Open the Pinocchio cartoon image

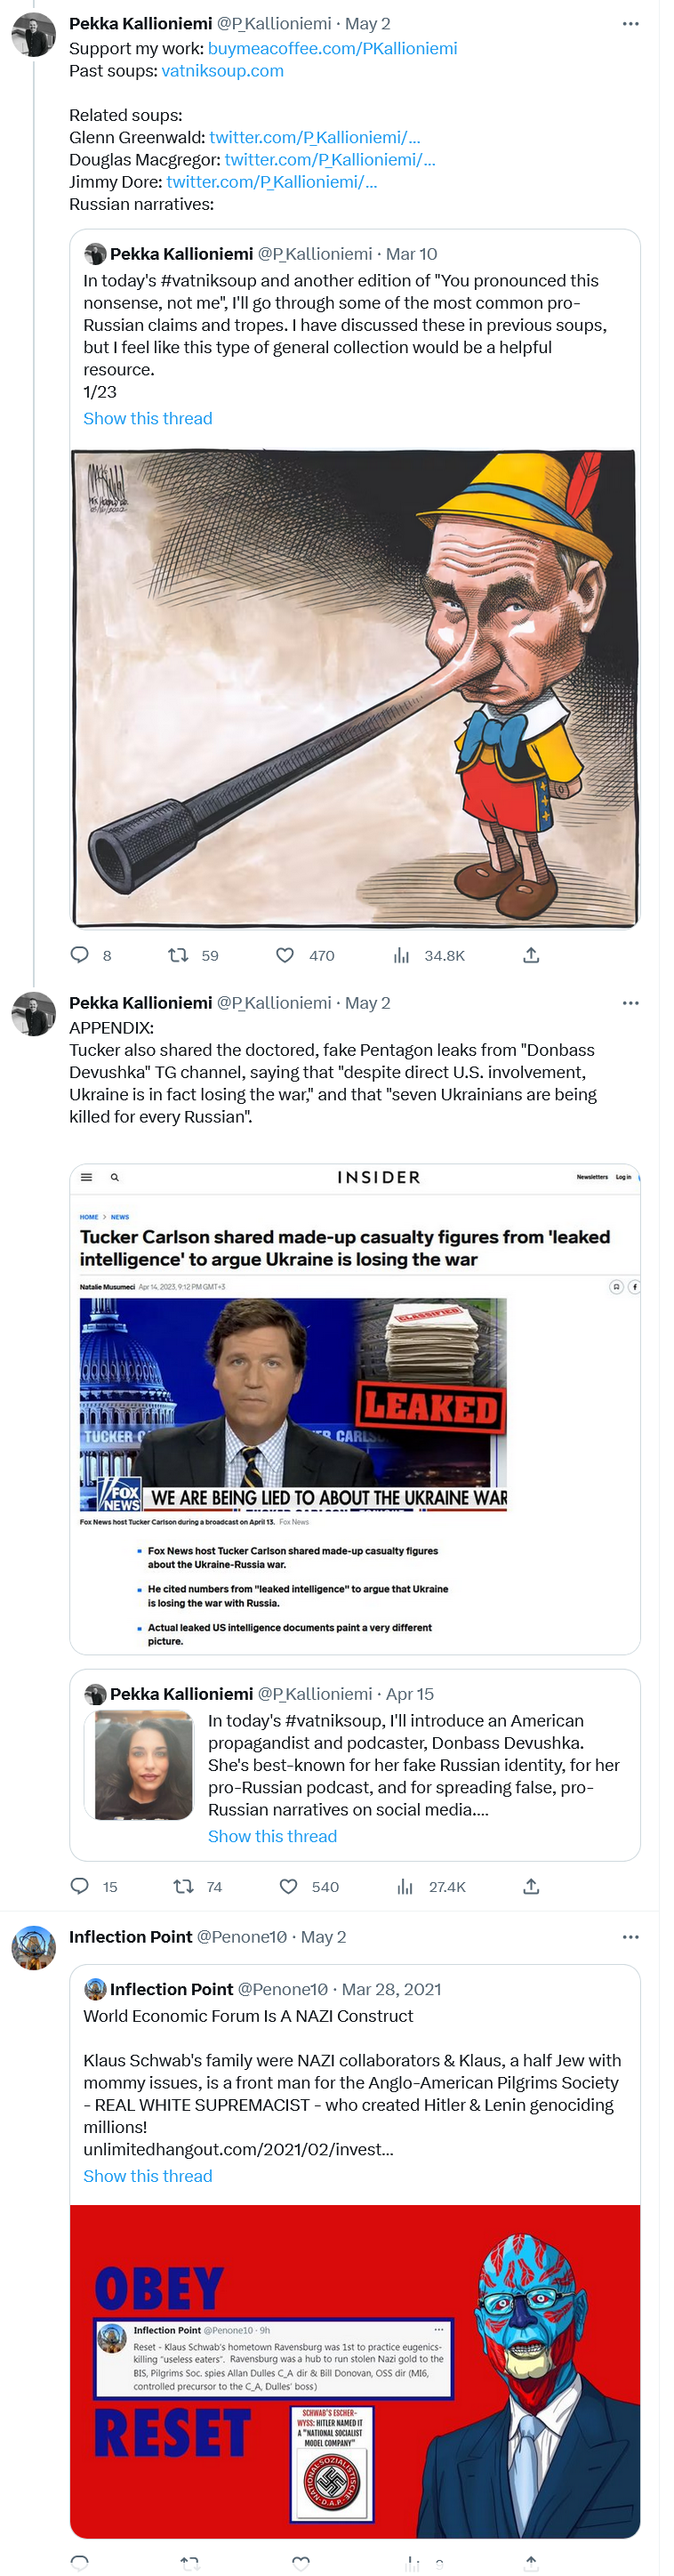354,688
